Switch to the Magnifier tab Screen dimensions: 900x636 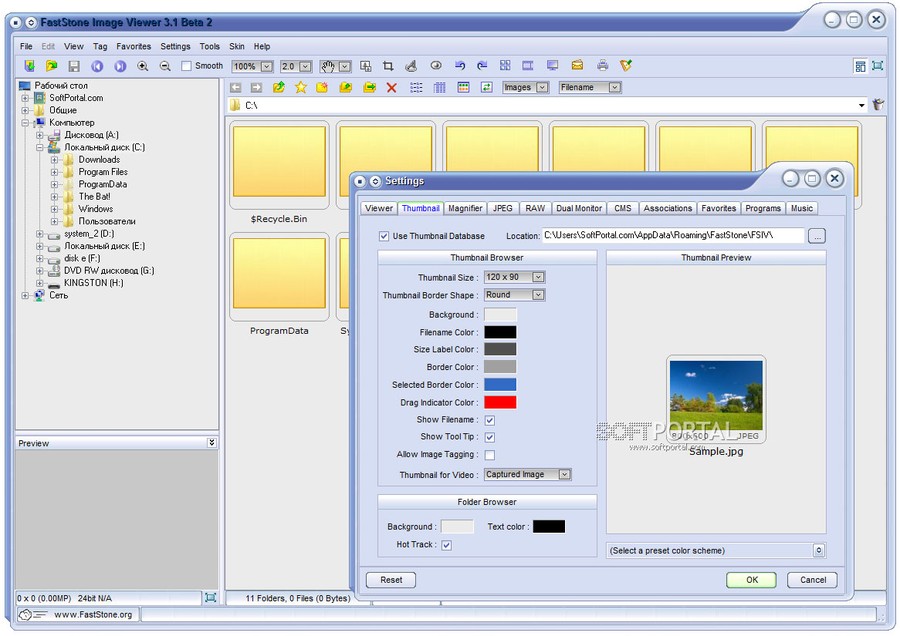point(465,208)
